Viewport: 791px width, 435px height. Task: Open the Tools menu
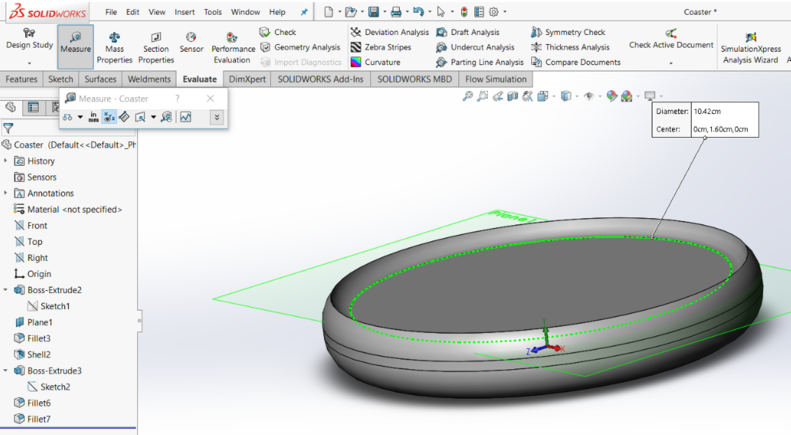click(212, 12)
